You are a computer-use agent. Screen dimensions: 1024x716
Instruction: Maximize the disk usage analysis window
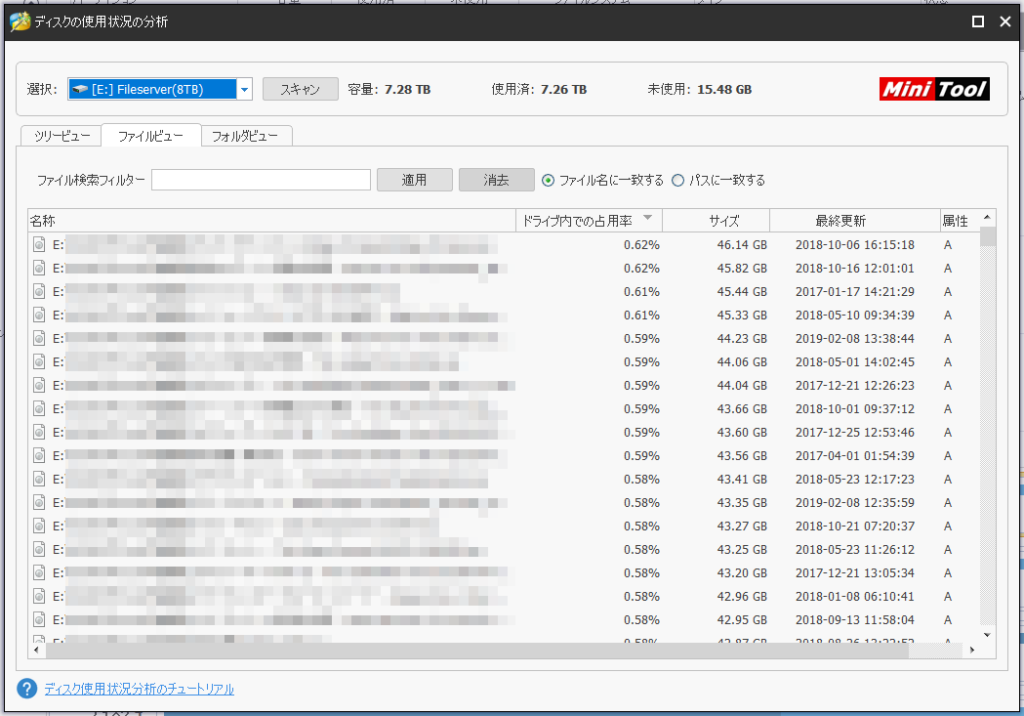(978, 22)
